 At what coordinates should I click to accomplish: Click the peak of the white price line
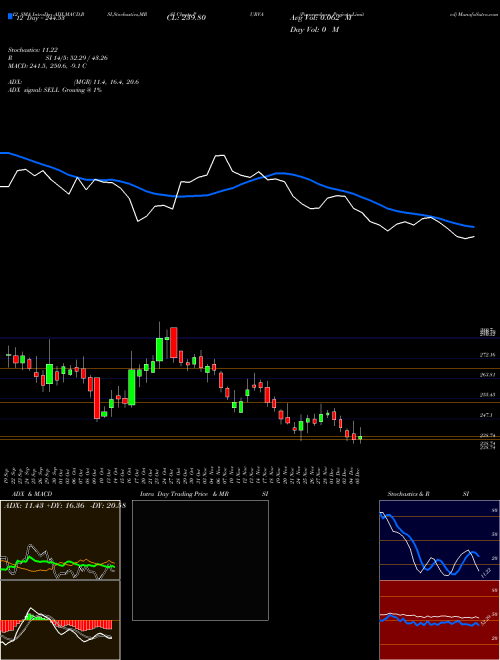click(x=220, y=156)
